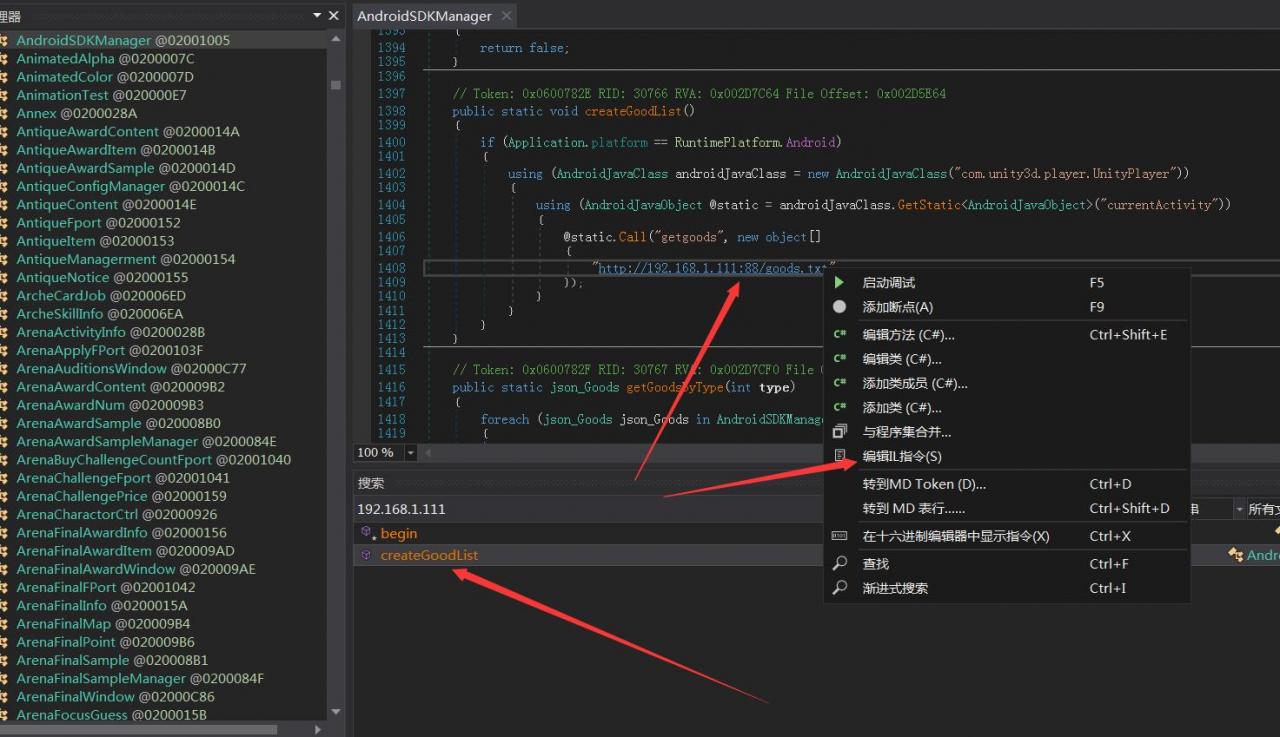Click the 搜索 panel title
Viewport: 1280px width, 737px height.
[x=371, y=483]
